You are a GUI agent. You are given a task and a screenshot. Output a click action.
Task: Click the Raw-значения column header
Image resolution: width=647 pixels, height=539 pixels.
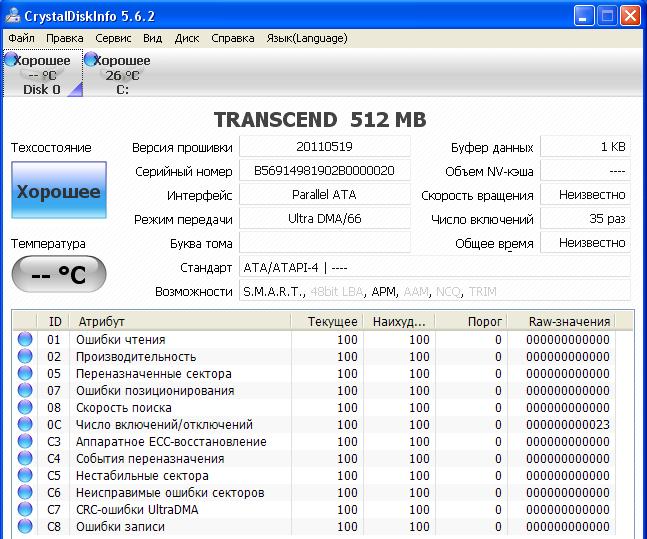point(561,322)
